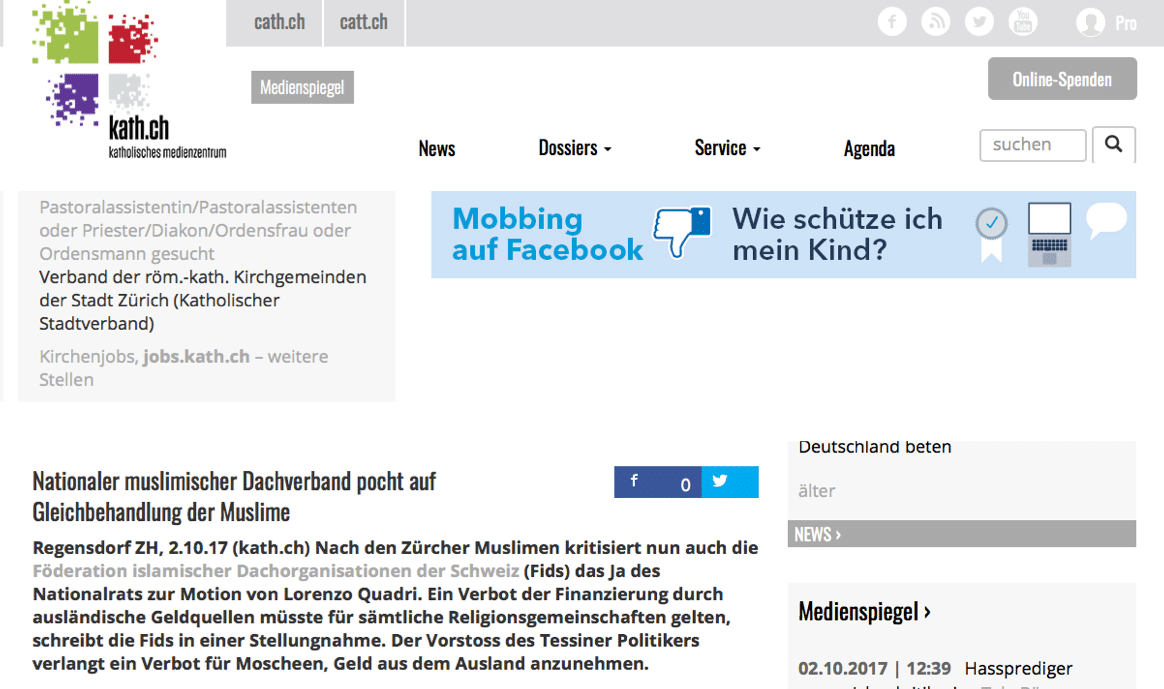This screenshot has width=1164, height=689.
Task: Open the RSS feed icon
Action: [x=936, y=21]
